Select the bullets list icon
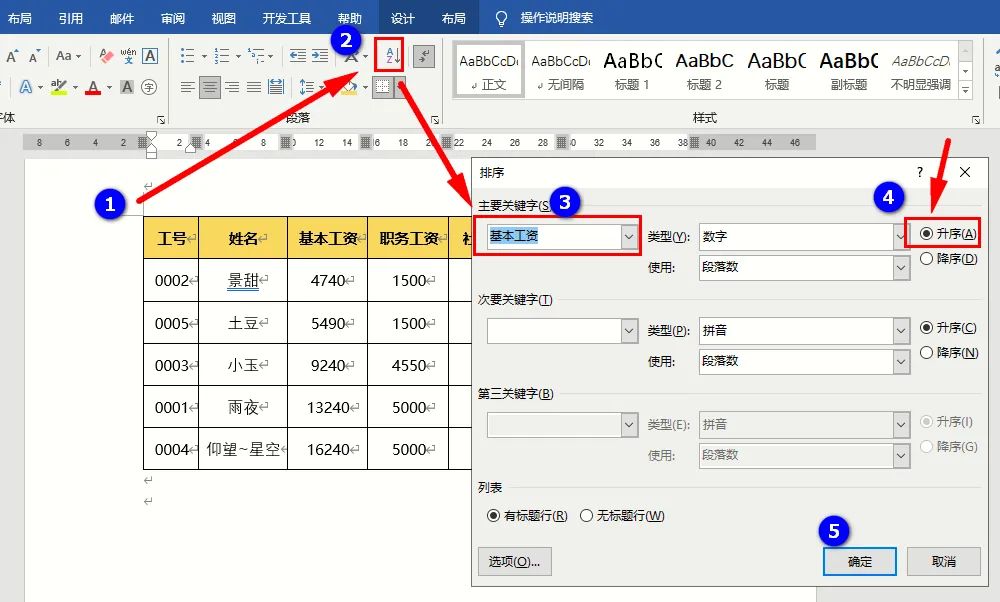 point(186,56)
